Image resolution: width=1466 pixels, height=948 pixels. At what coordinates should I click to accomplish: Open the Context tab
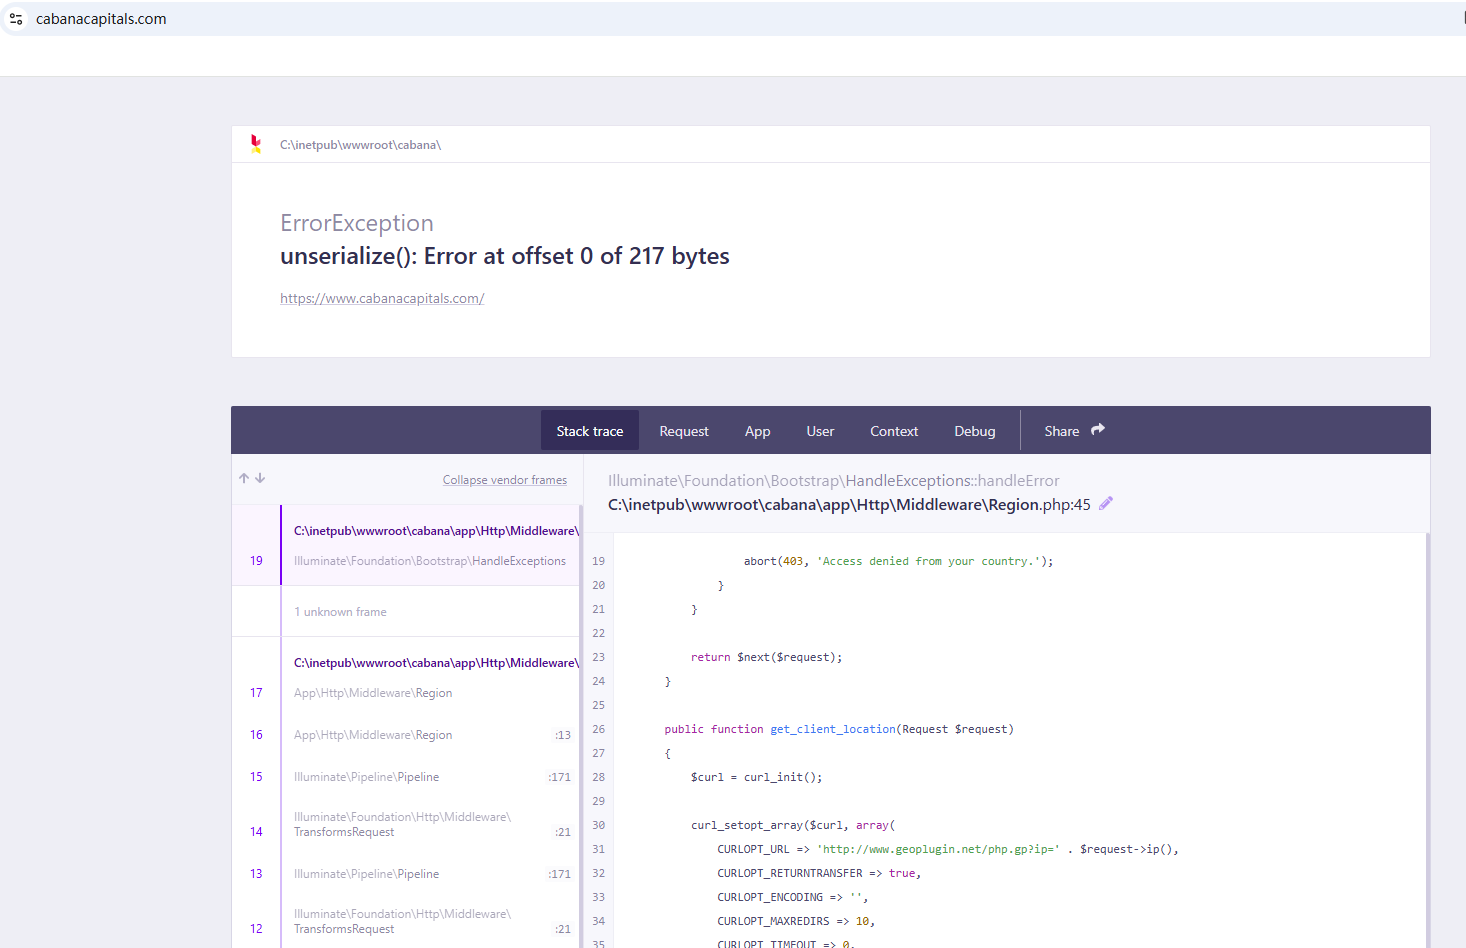(x=893, y=431)
